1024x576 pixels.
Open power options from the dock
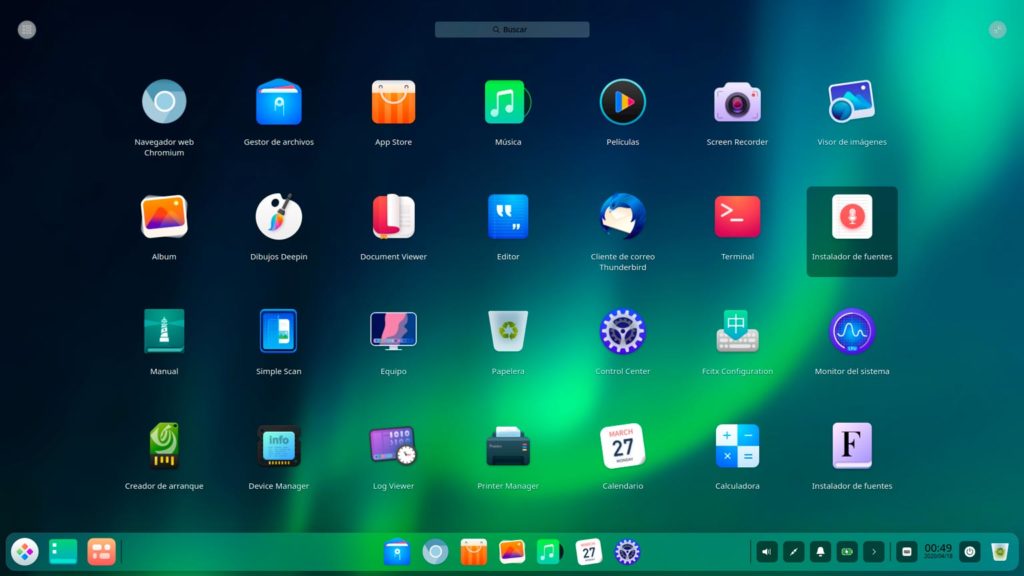970,552
